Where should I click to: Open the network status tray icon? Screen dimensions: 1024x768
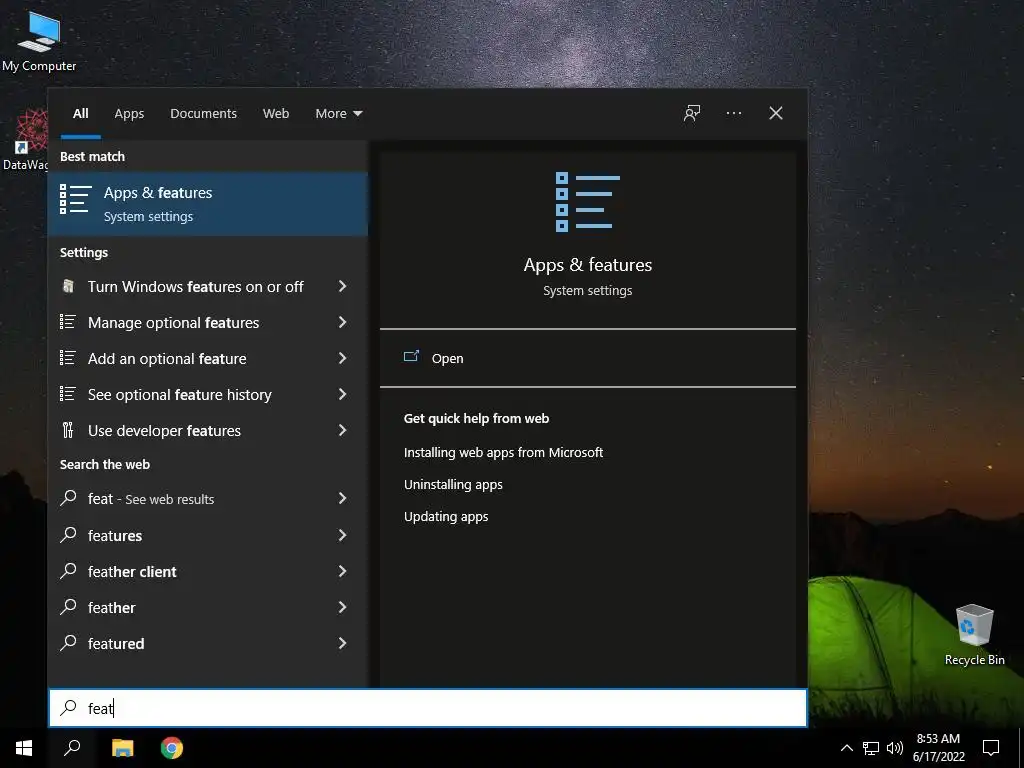pyautogui.click(x=871, y=748)
